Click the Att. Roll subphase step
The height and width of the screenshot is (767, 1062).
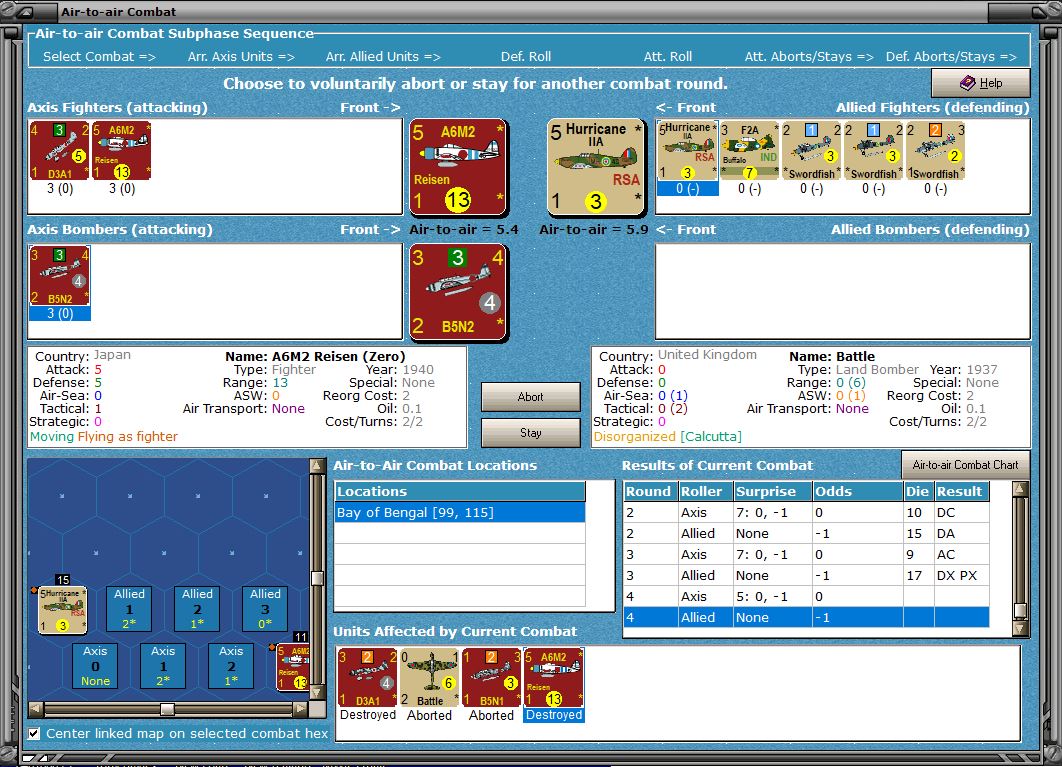click(x=668, y=57)
